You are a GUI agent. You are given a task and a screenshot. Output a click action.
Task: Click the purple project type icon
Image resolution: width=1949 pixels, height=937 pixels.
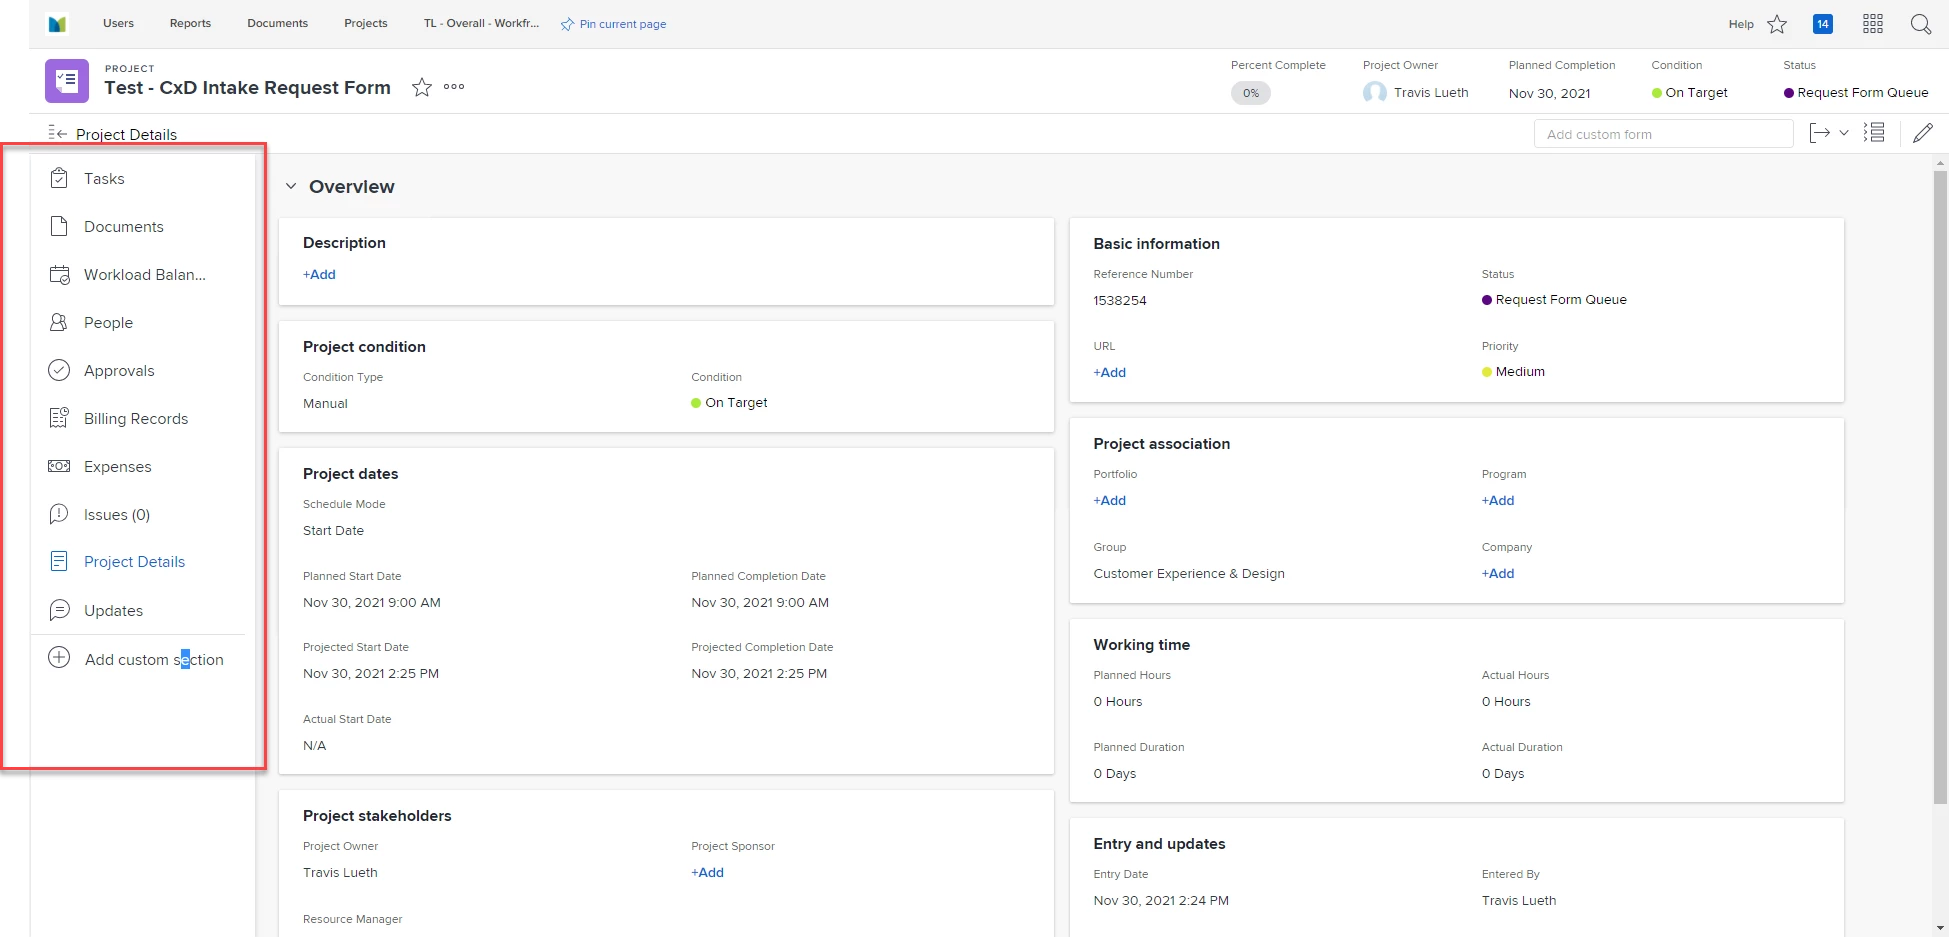[67, 81]
